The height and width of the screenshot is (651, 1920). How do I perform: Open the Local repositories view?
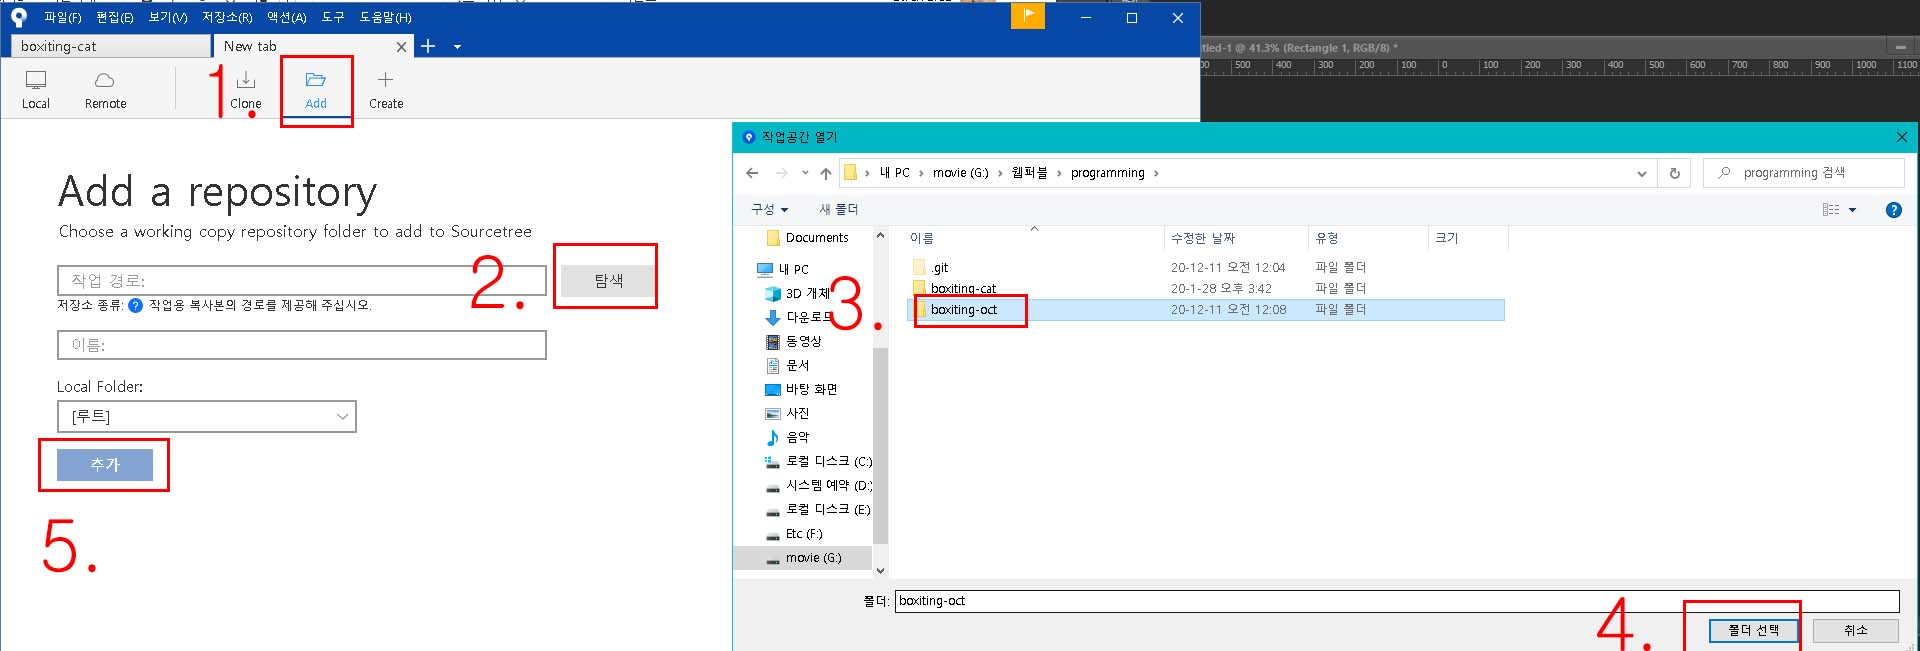click(36, 89)
